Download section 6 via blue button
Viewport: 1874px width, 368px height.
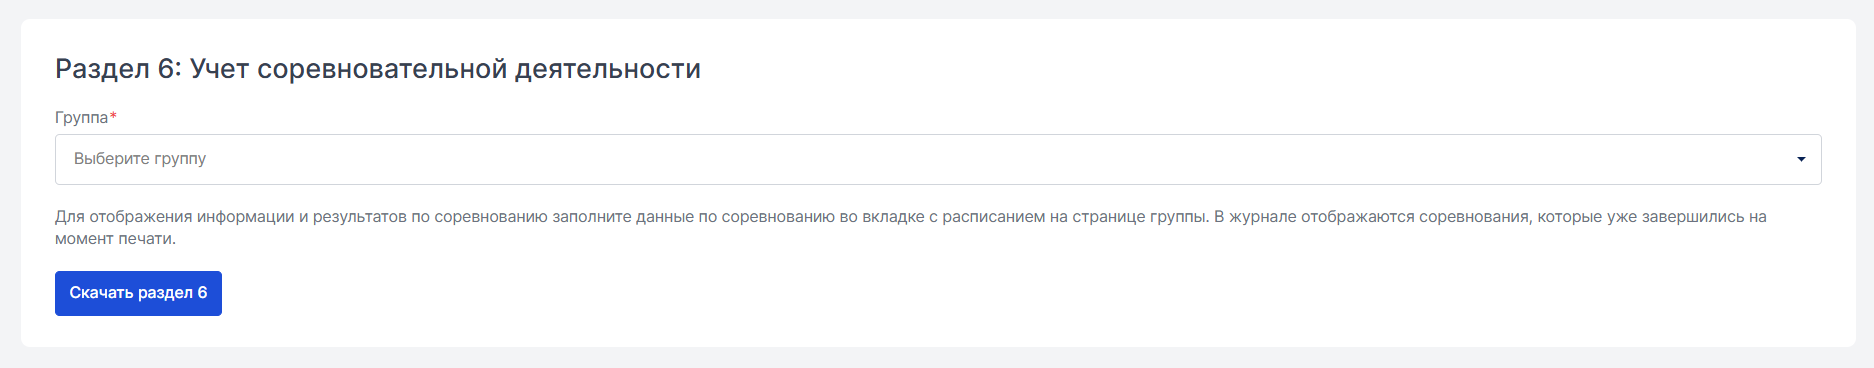click(x=138, y=293)
